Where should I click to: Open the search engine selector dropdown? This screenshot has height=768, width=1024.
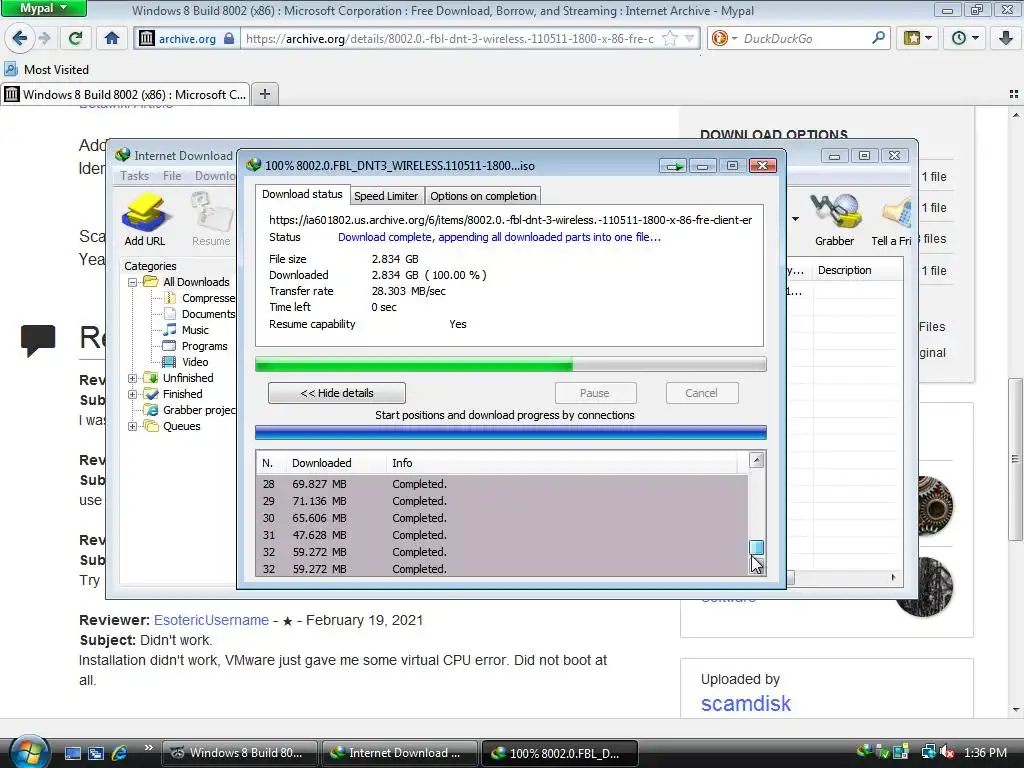724,39
